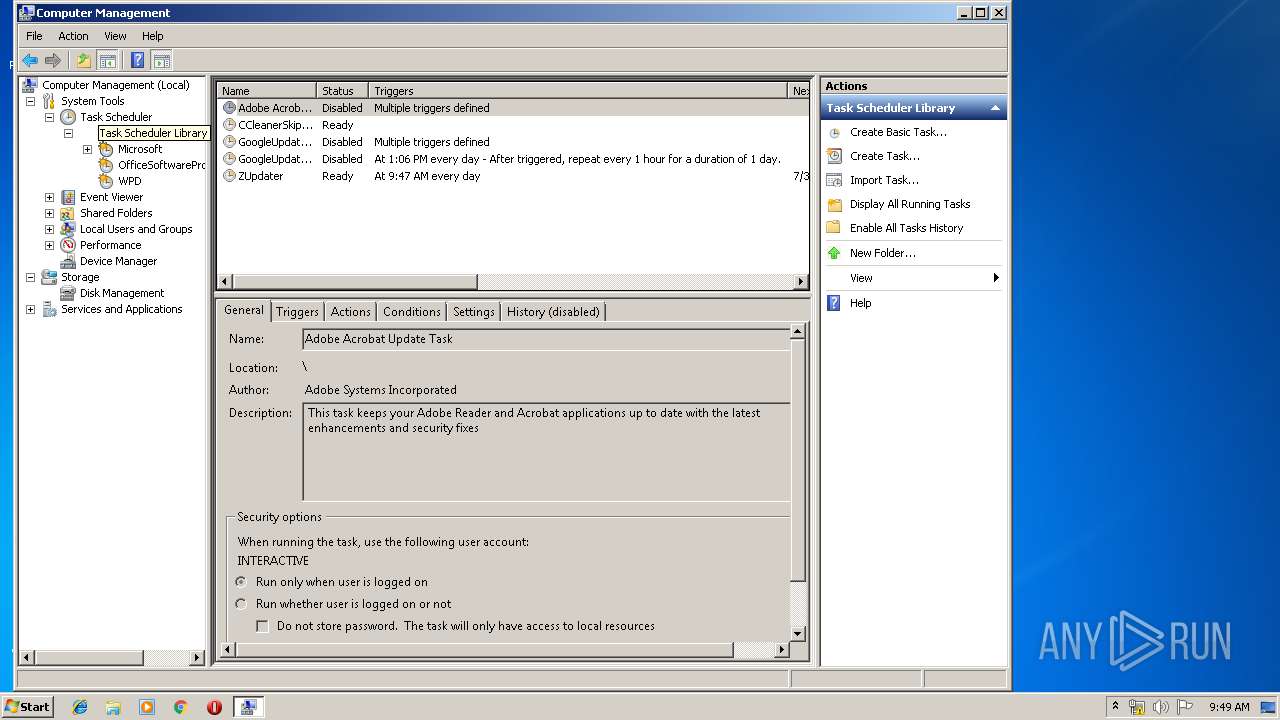Open the View submenu arrow in Actions
Screen dimensions: 1280x720
coord(996,278)
